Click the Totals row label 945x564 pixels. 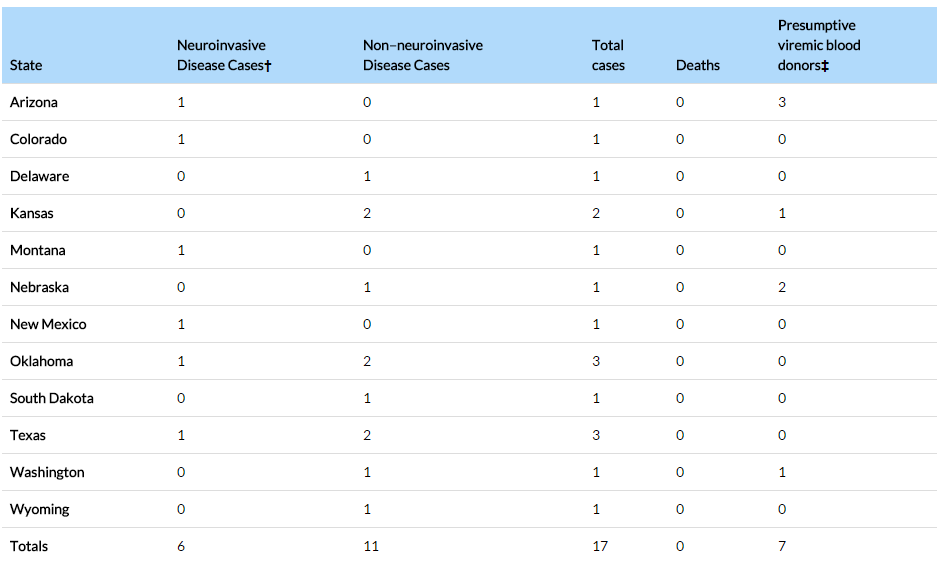(x=29, y=547)
